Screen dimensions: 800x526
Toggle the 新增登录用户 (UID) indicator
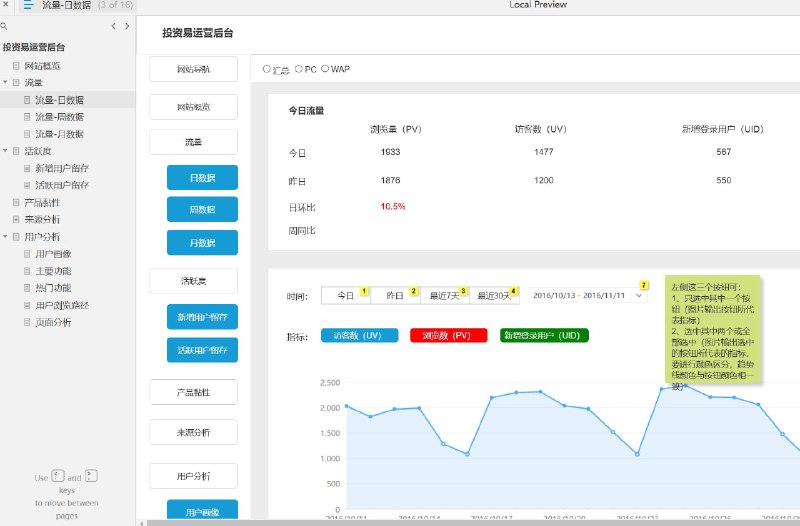coord(544,335)
